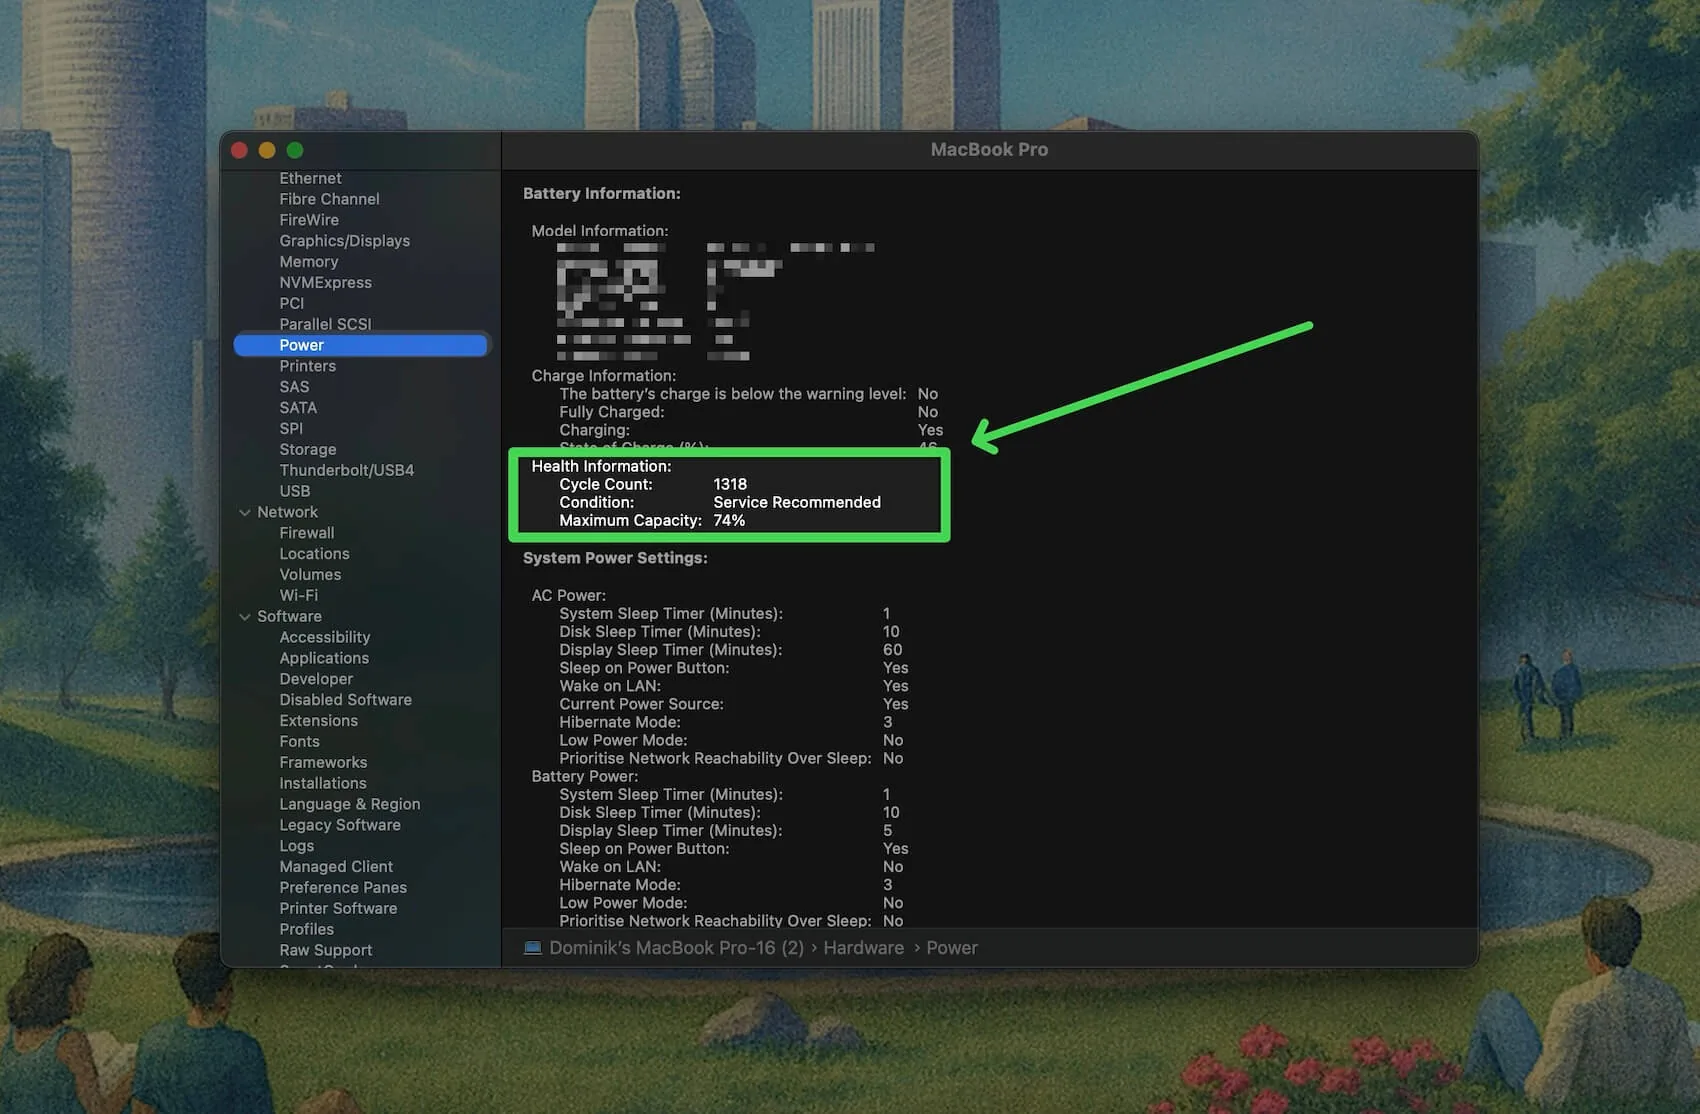Select the Memory entry
The width and height of the screenshot is (1700, 1114).
tap(309, 262)
